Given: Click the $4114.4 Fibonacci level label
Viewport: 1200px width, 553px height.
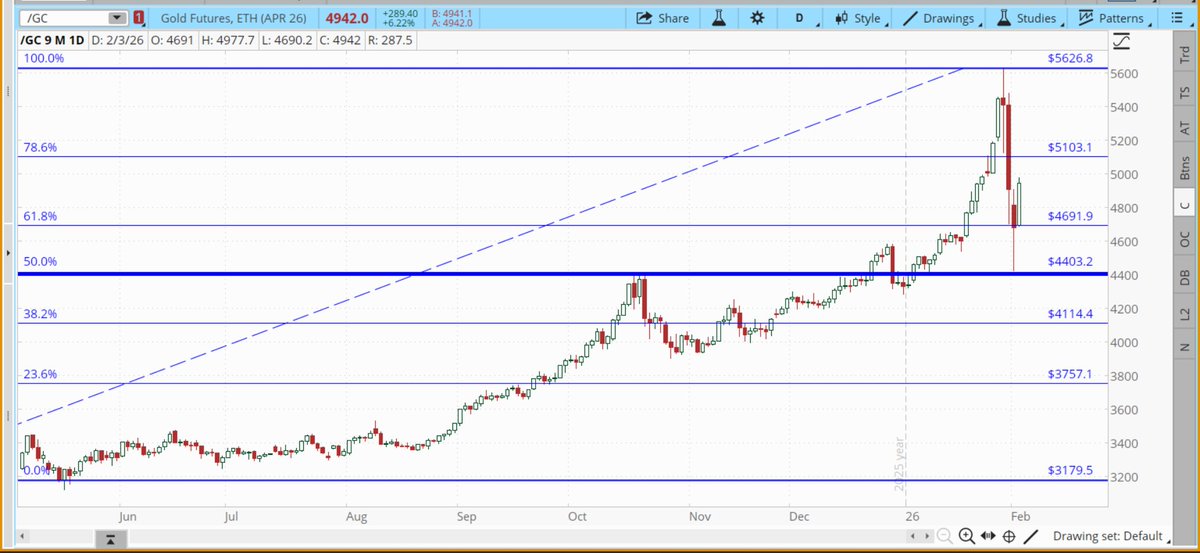Looking at the screenshot, I should 1069,313.
